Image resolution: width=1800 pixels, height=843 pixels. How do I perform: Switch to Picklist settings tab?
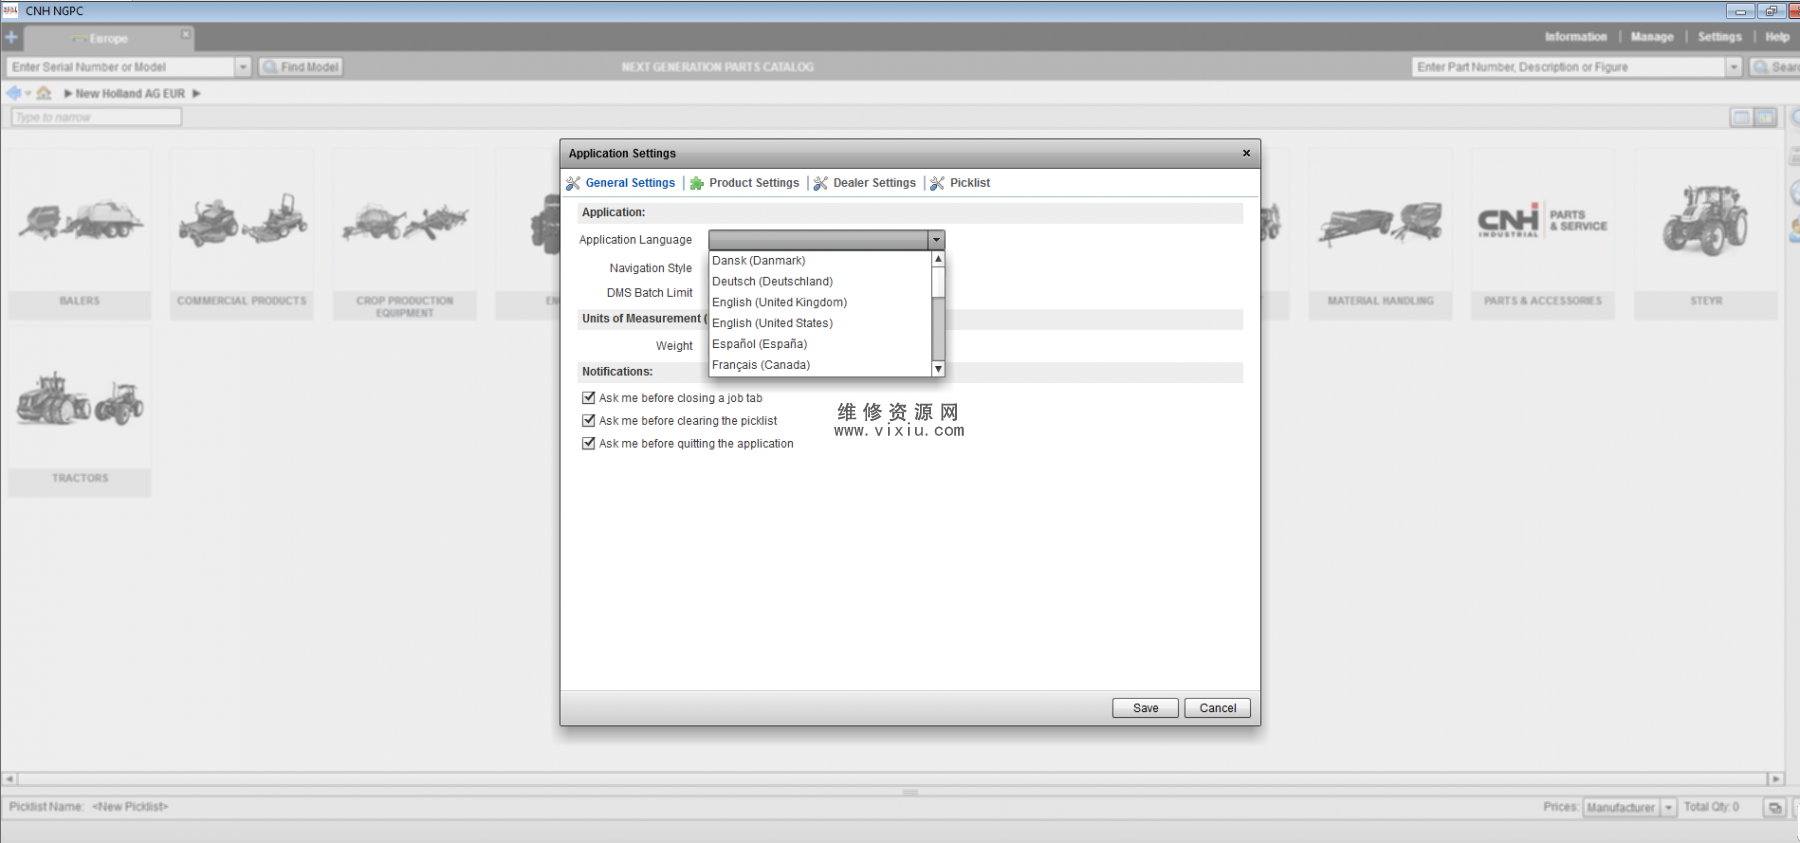(960, 183)
